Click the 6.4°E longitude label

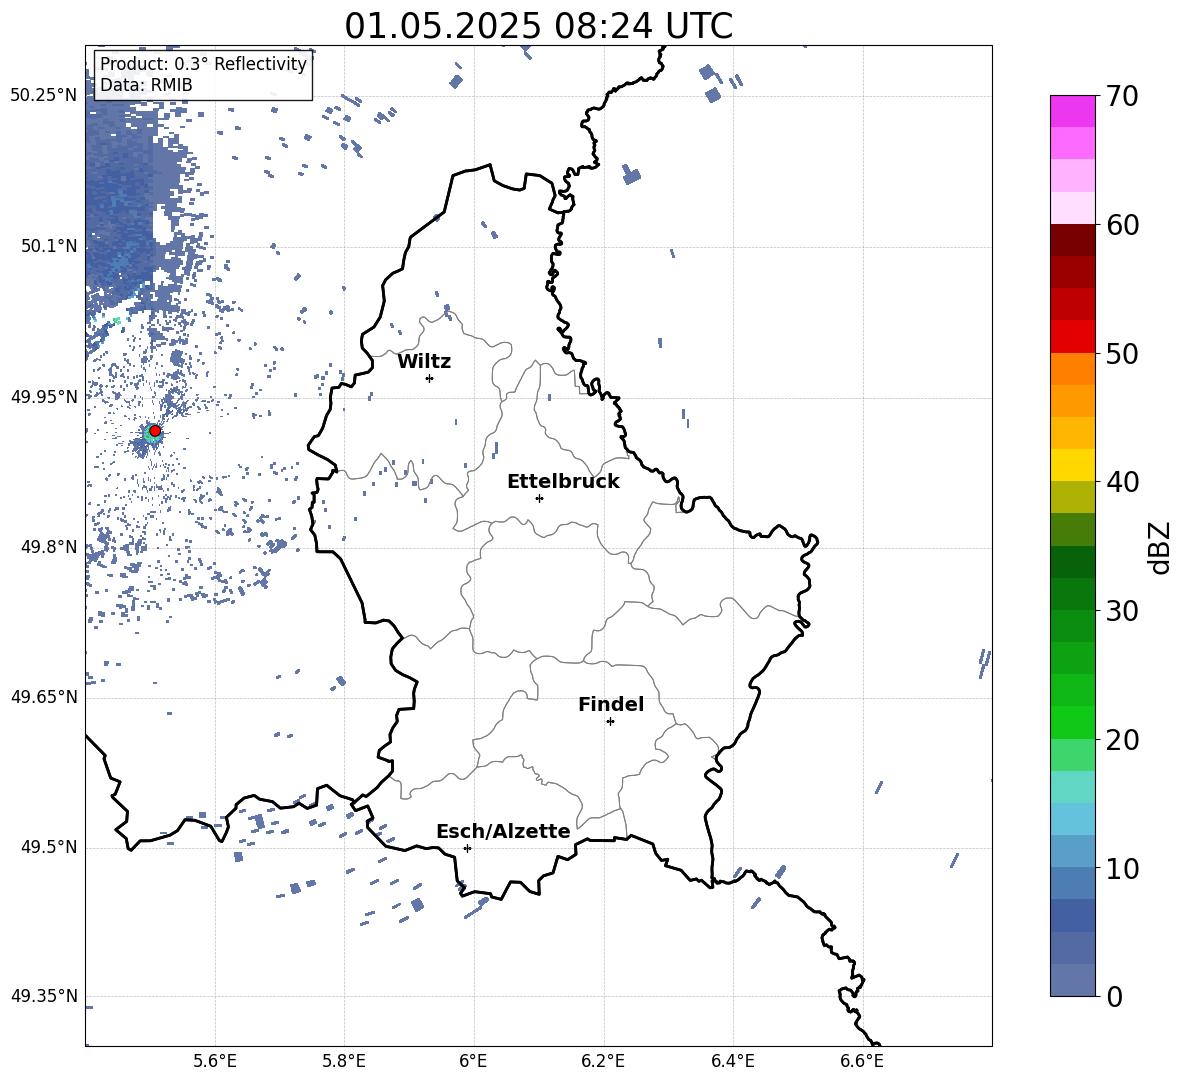click(x=732, y=1062)
